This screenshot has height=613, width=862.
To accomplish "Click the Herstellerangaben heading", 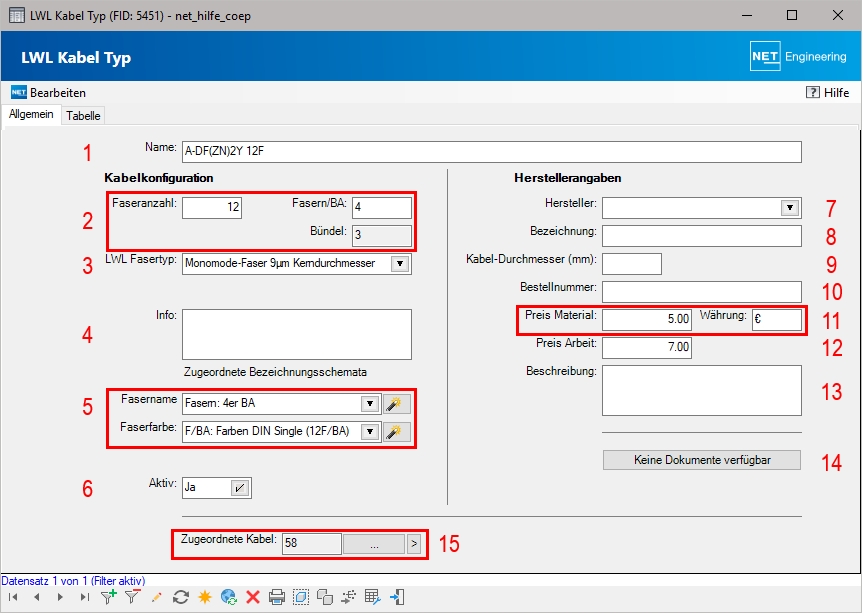I will click(x=568, y=178).
